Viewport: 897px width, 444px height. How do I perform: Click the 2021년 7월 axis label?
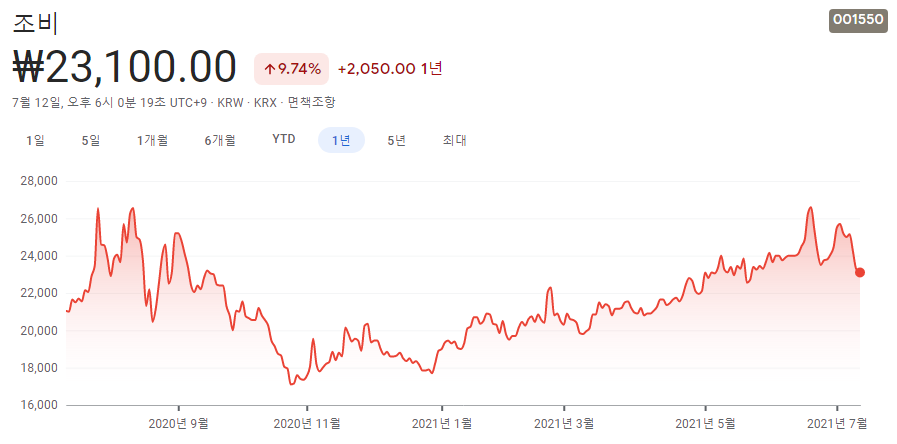pyautogui.click(x=837, y=423)
